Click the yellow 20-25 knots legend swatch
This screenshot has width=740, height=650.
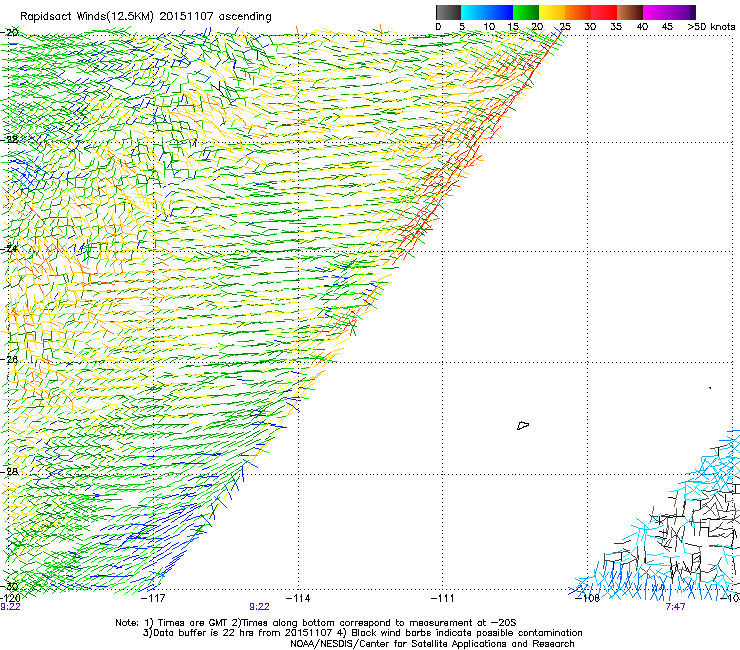(552, 12)
